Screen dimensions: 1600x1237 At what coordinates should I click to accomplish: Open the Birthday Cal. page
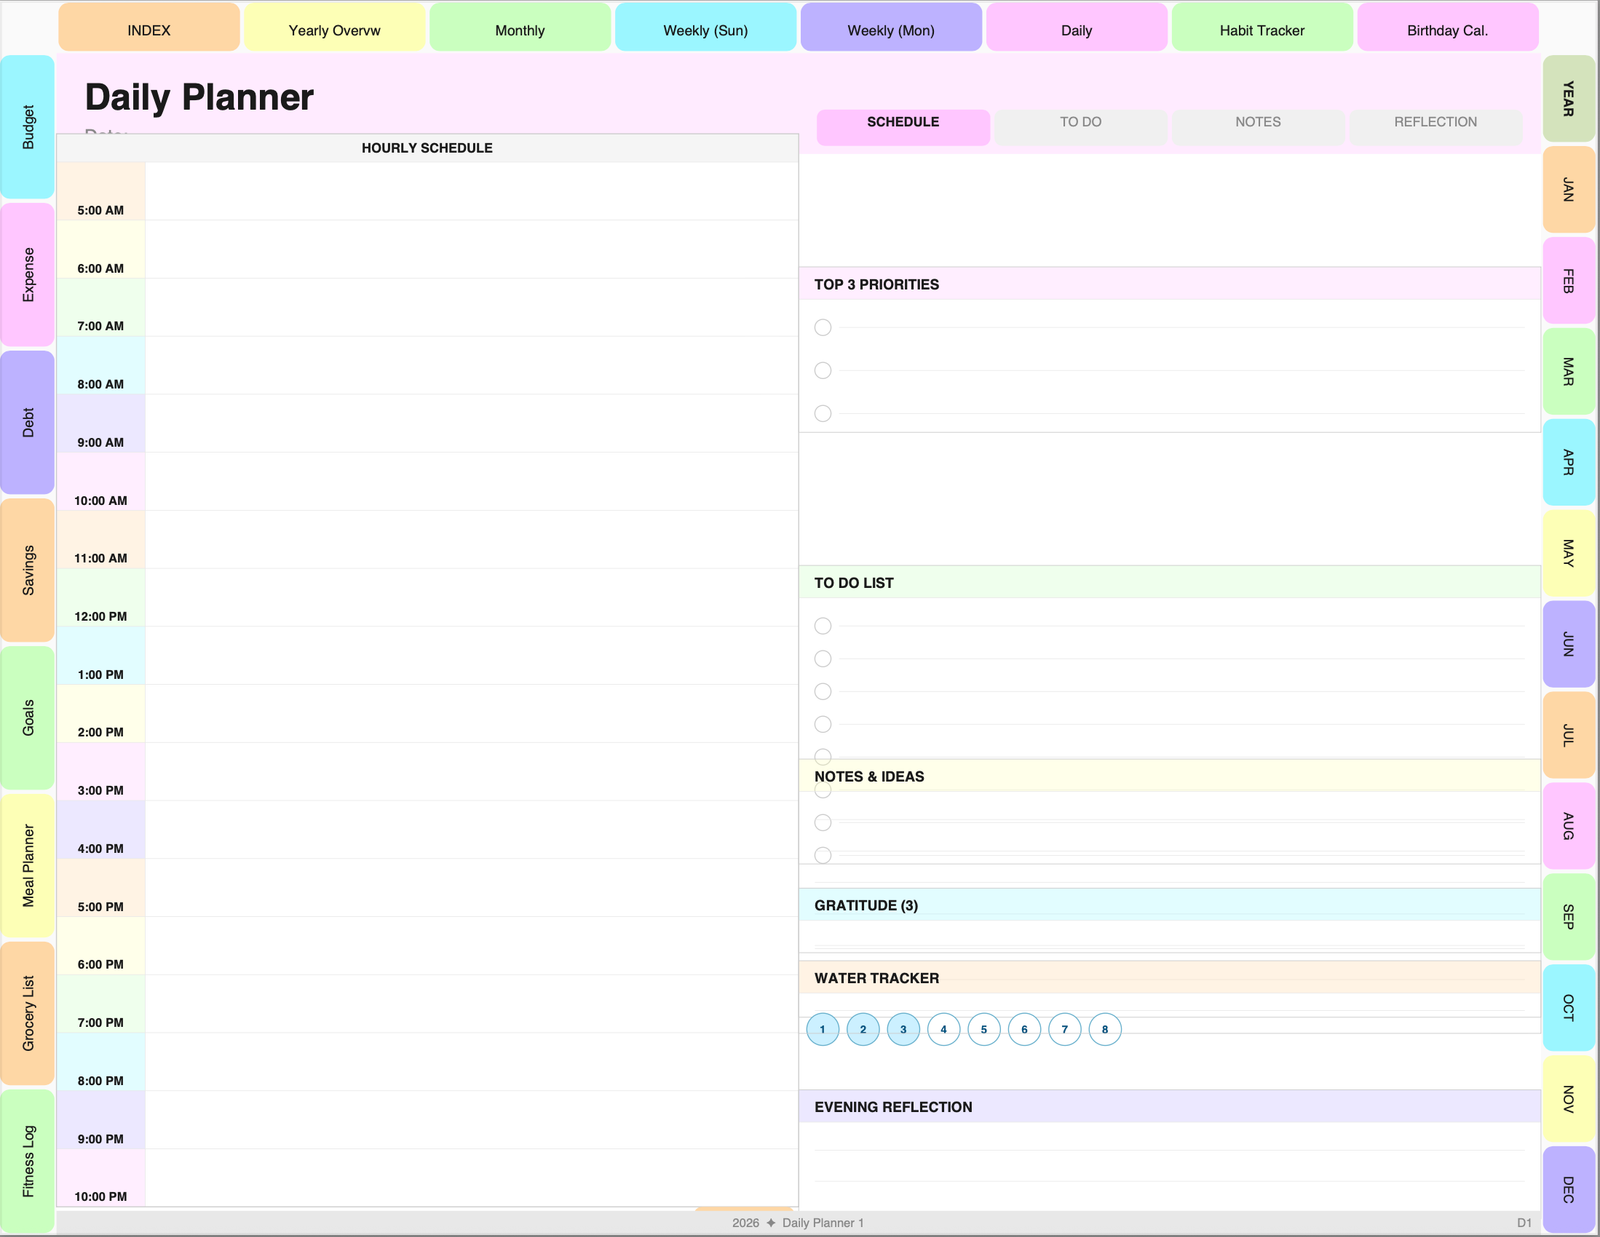[x=1447, y=29]
